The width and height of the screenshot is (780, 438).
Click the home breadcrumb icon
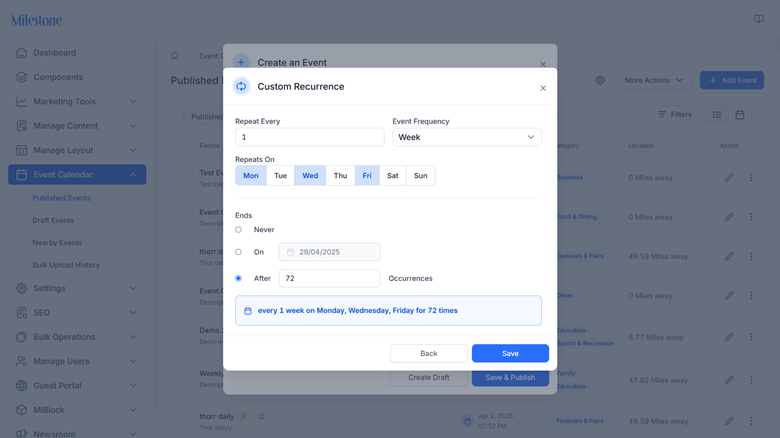(x=175, y=56)
